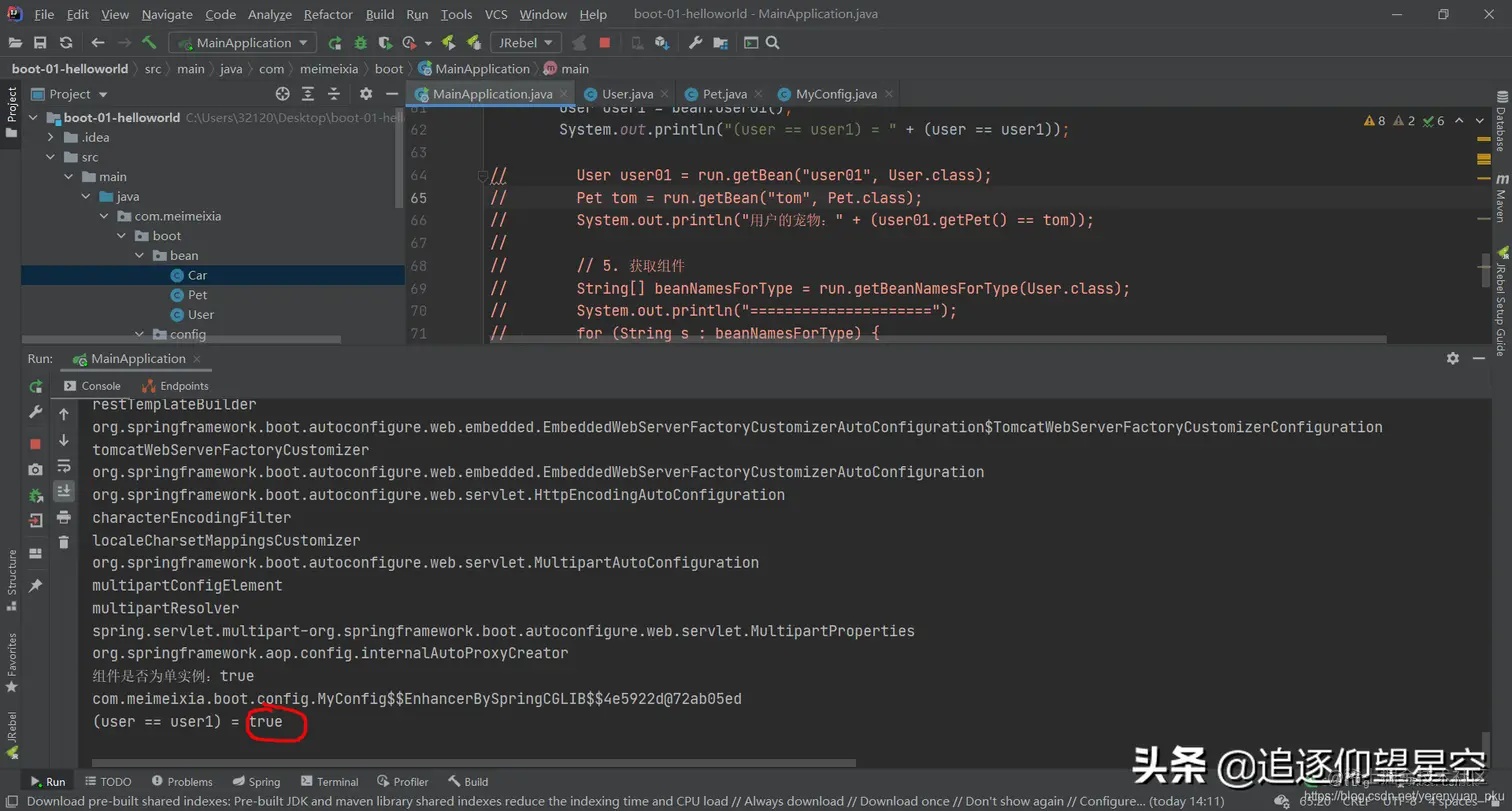This screenshot has width=1512, height=811.
Task: Open Project panel gear options
Action: pos(366,94)
